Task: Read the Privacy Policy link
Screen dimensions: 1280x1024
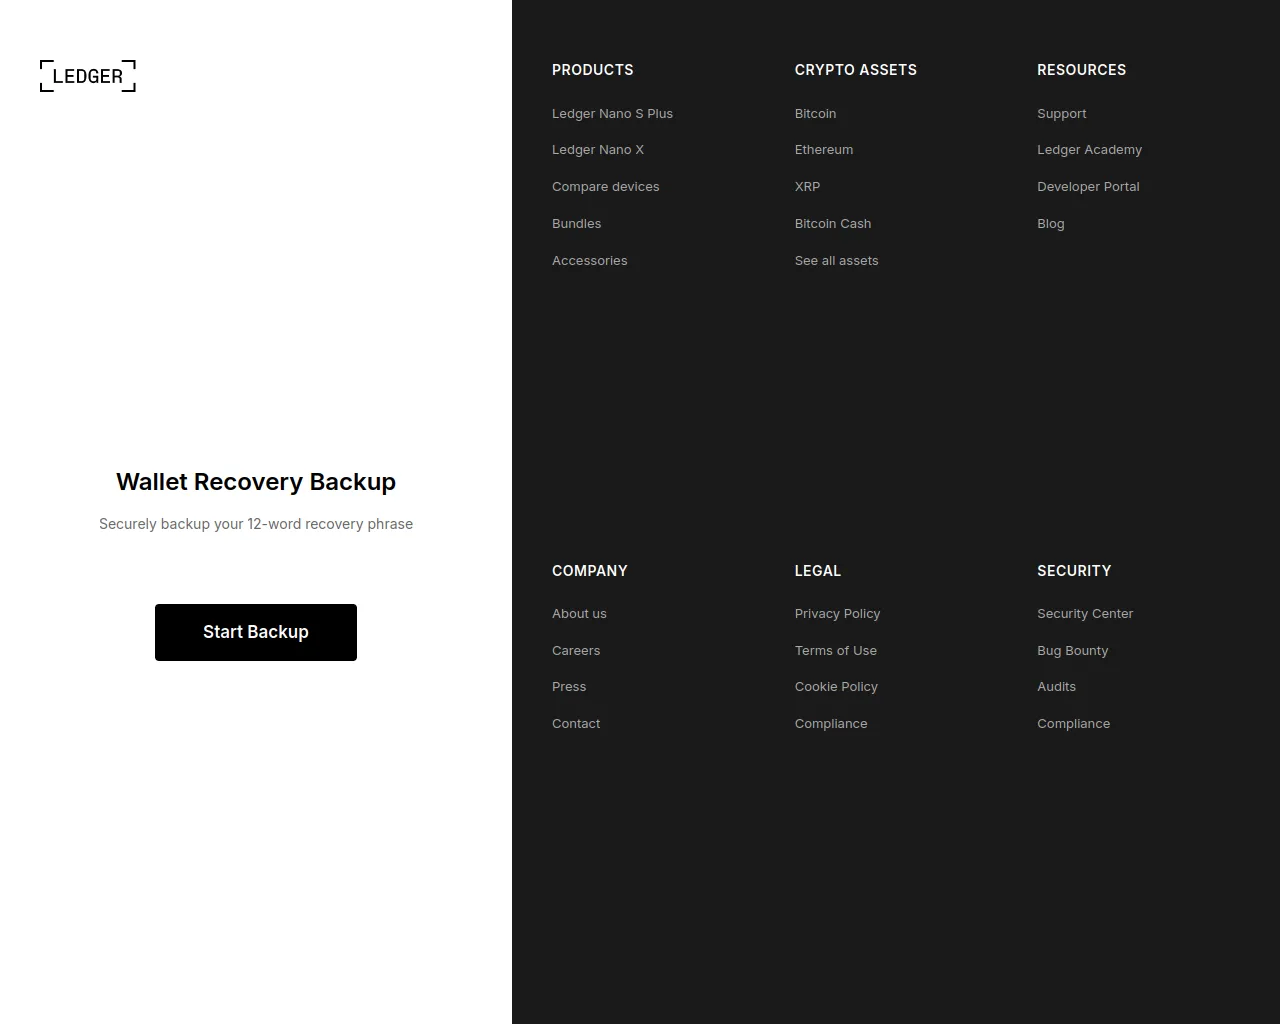Action: point(837,614)
